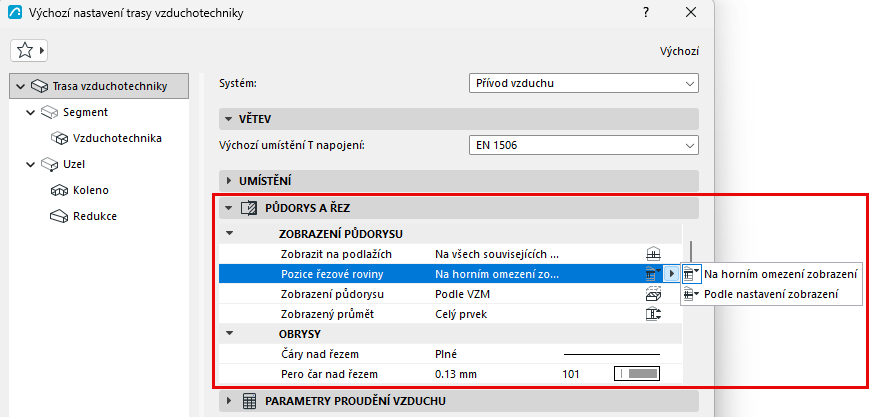876x417 pixels.
Task: Click the Vzduchotechnika duct icon
Action: (59, 138)
